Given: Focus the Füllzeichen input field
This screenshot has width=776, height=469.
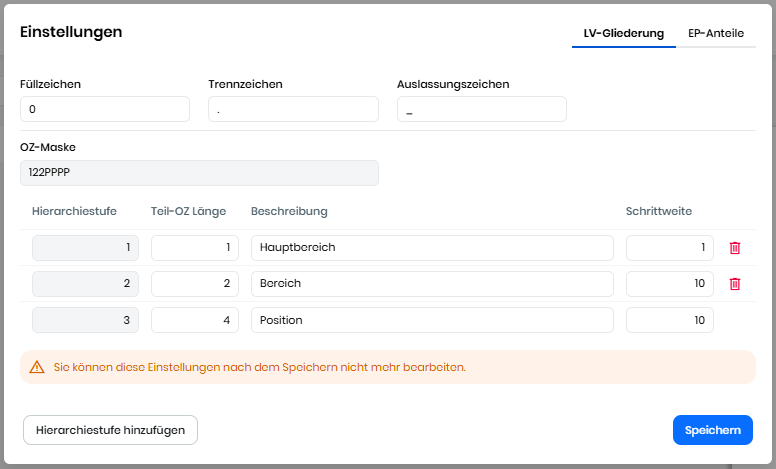Looking at the screenshot, I should click(105, 109).
